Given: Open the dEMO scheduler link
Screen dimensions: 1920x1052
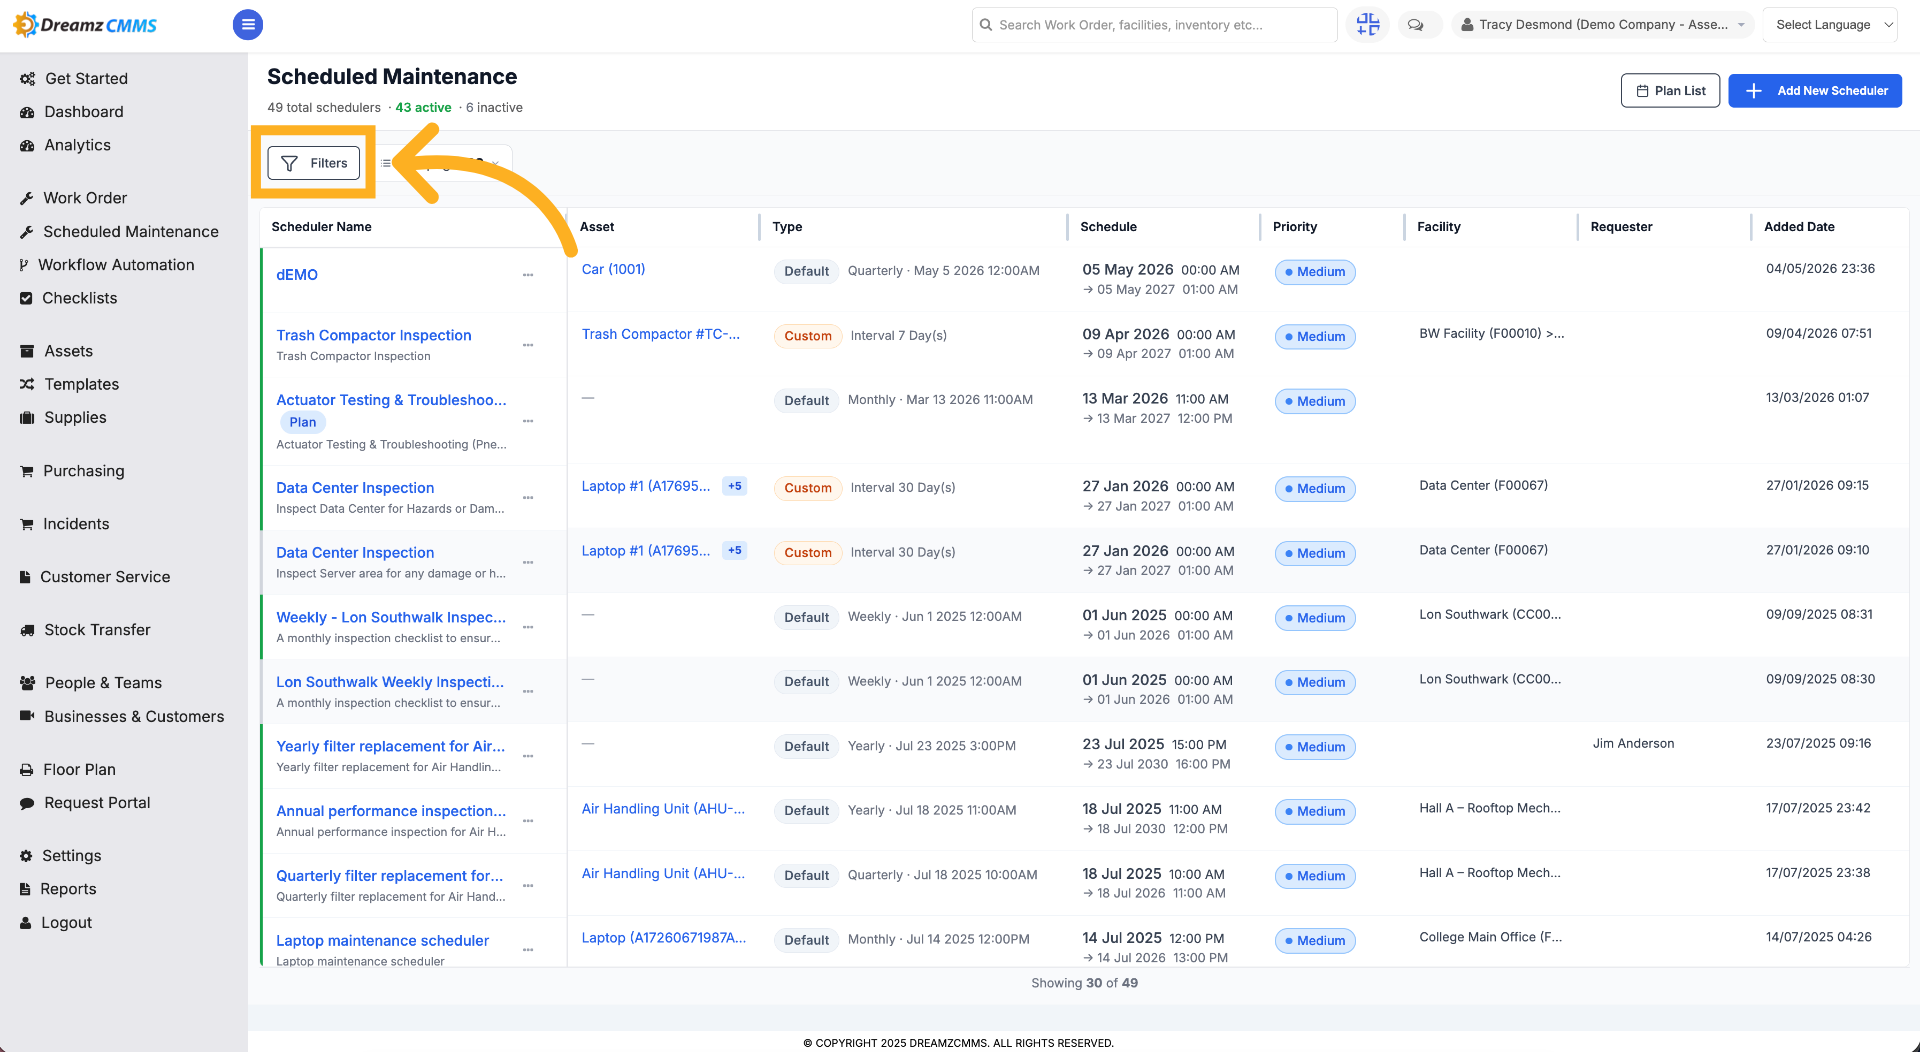Looking at the screenshot, I should (x=297, y=275).
